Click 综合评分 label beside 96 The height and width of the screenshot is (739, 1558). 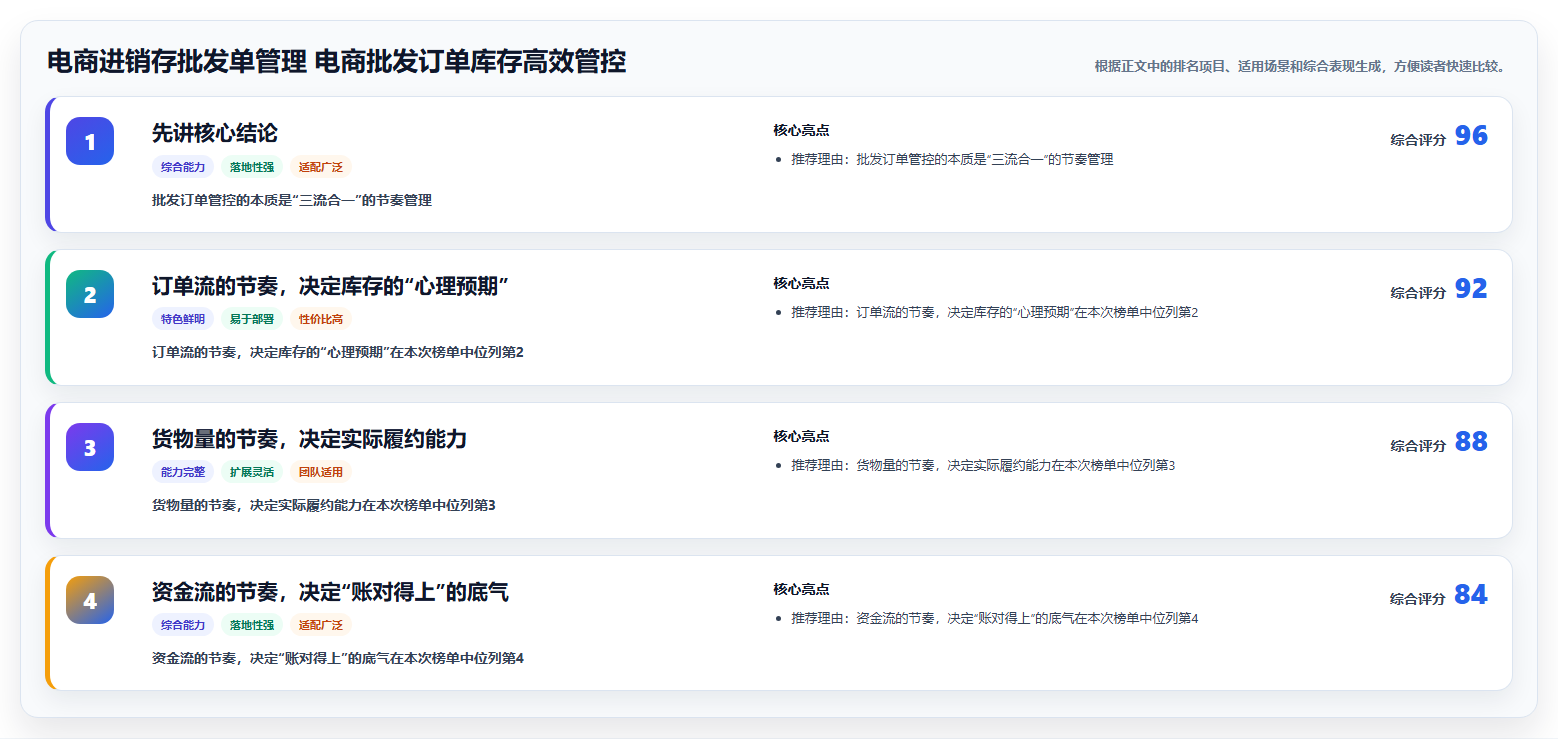click(1418, 140)
